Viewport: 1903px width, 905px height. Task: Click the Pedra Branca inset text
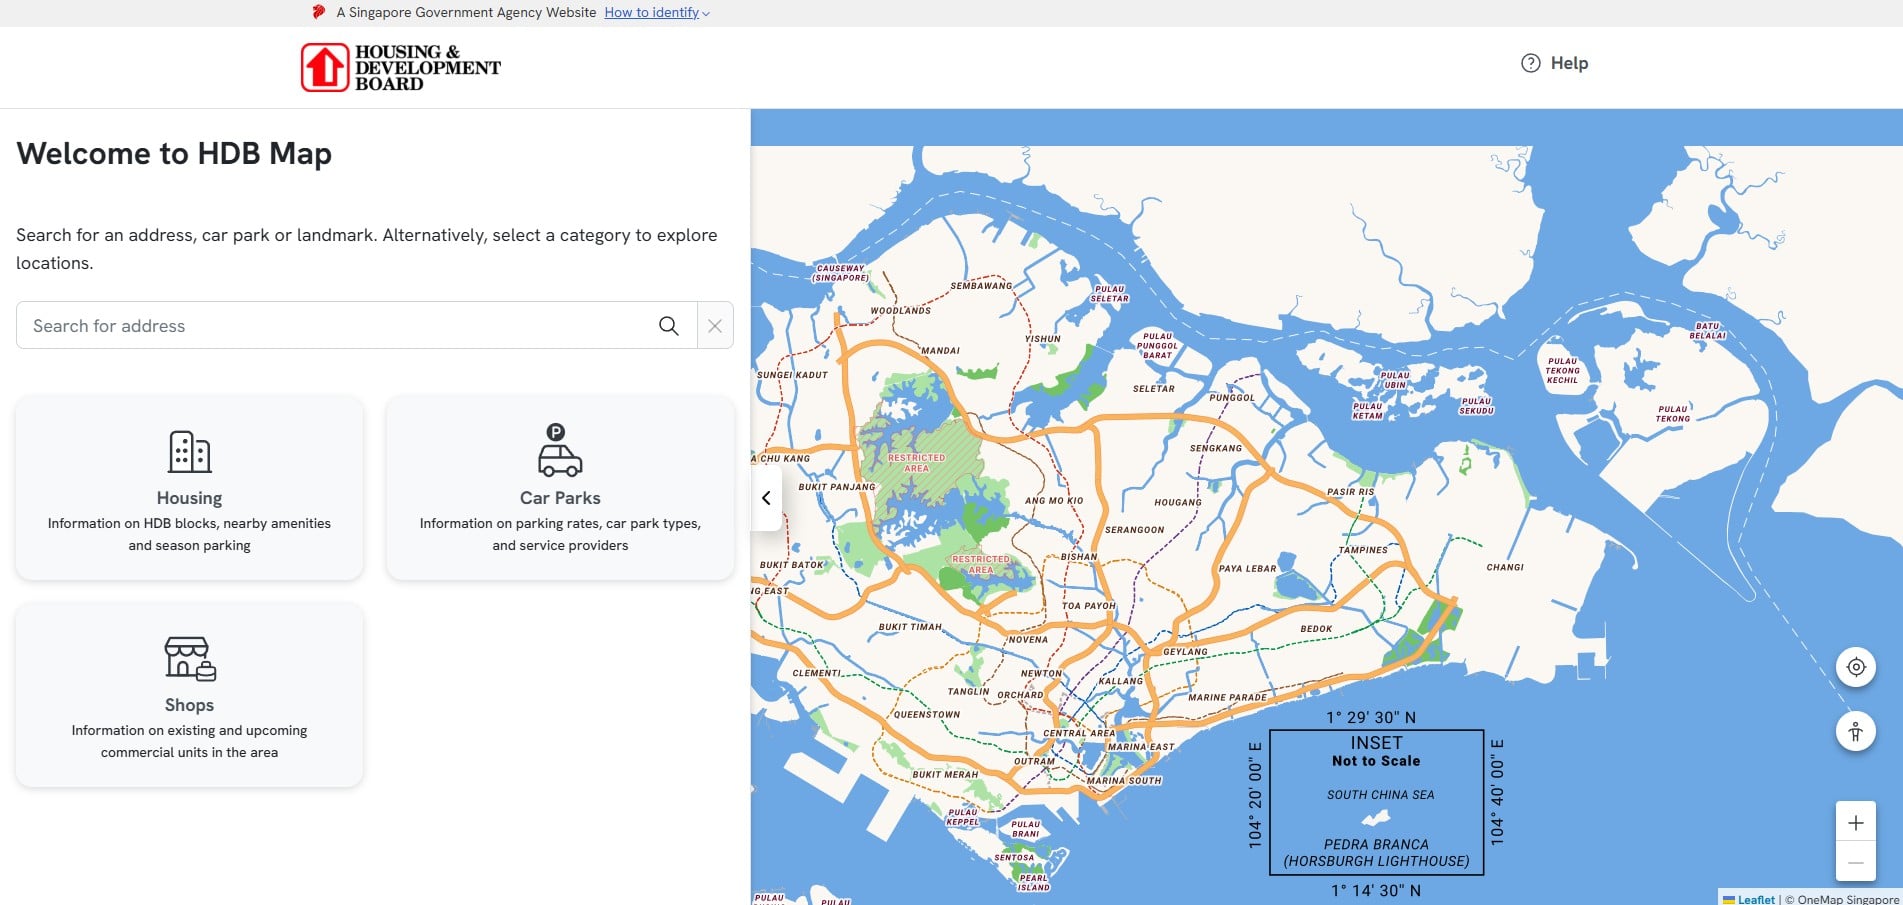pos(1376,852)
